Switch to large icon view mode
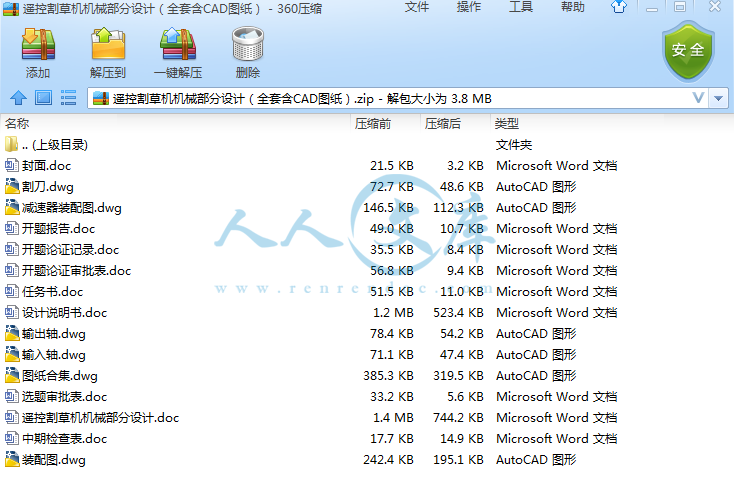 tap(44, 98)
